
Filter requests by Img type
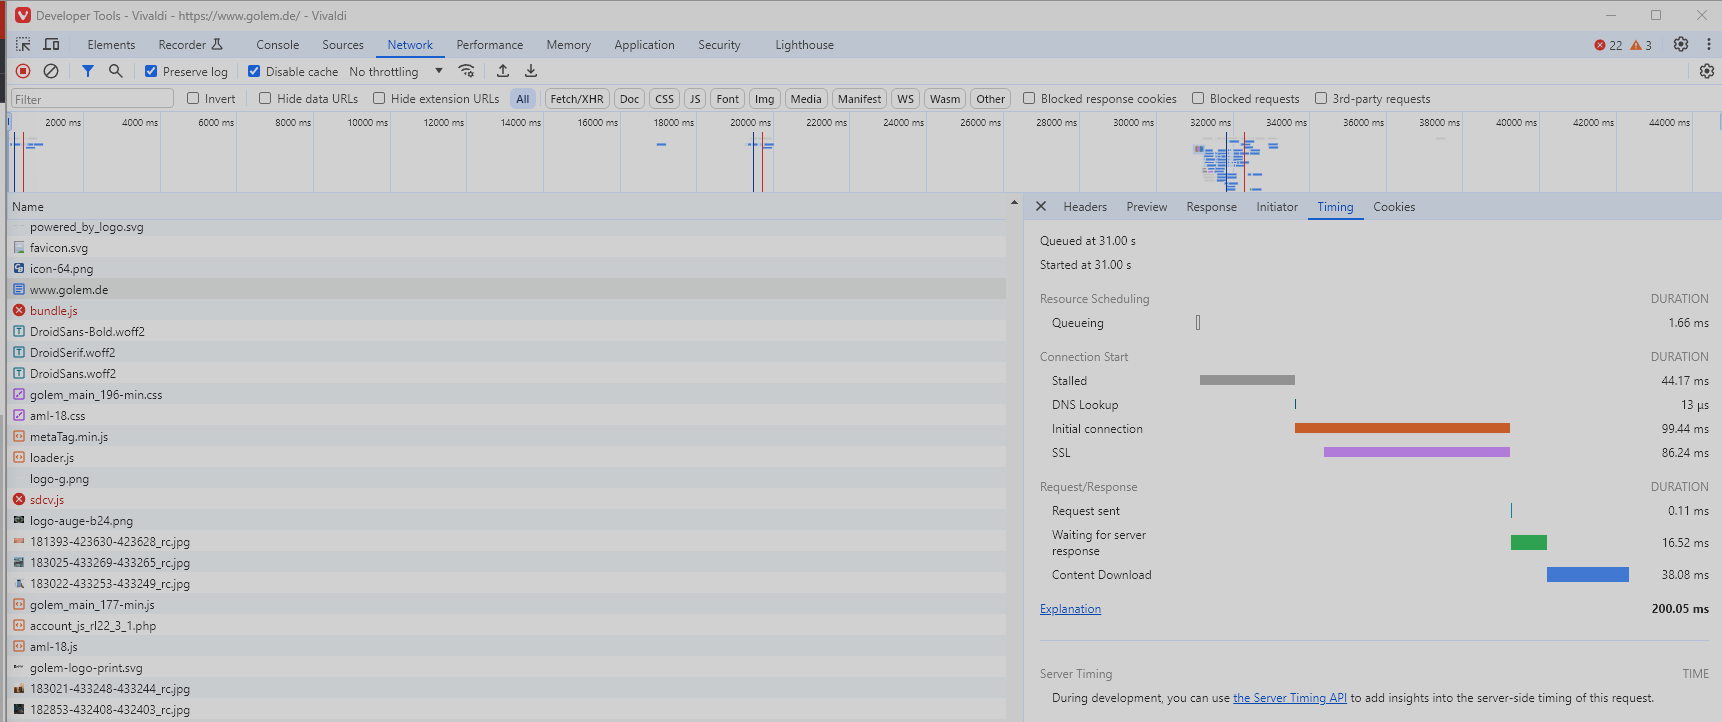[x=765, y=99]
